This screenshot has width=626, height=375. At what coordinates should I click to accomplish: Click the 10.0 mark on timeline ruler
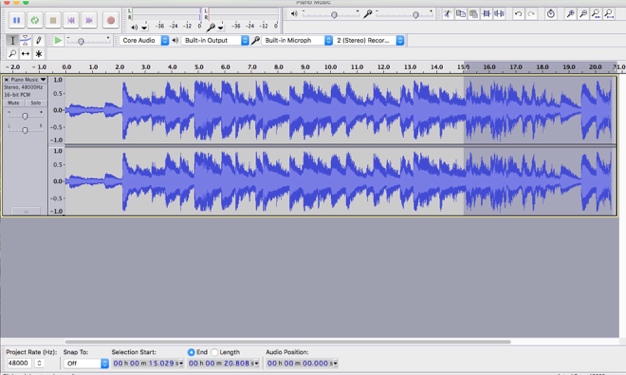tap(330, 67)
